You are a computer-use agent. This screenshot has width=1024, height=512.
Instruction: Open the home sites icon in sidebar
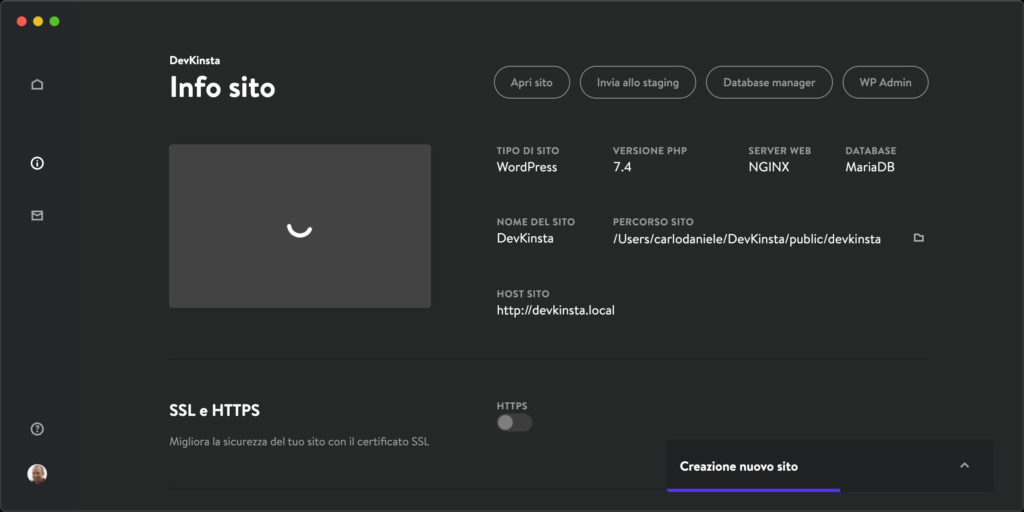tap(37, 84)
